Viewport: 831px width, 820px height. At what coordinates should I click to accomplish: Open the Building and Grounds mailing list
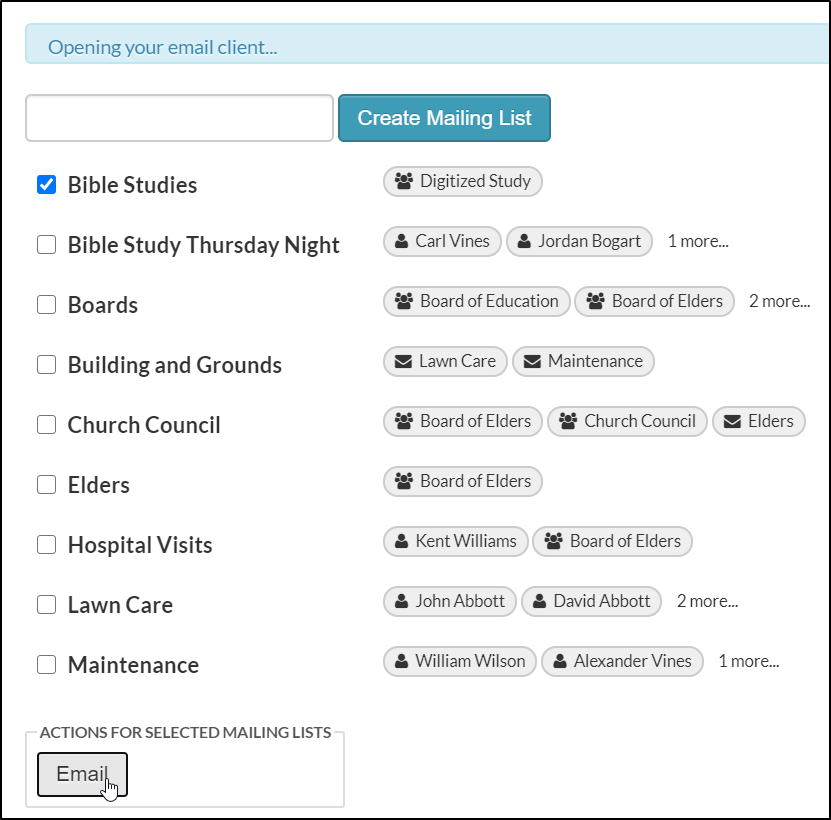pos(174,365)
